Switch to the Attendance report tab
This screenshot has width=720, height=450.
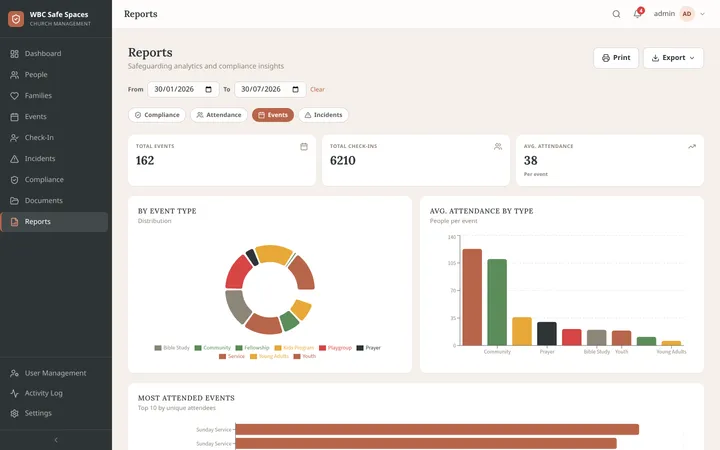(219, 115)
